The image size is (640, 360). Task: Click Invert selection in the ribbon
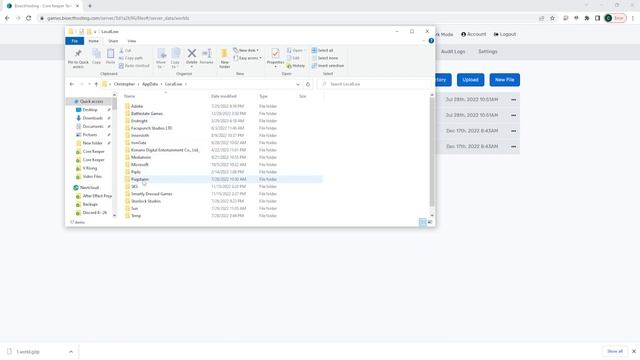[x=328, y=65]
